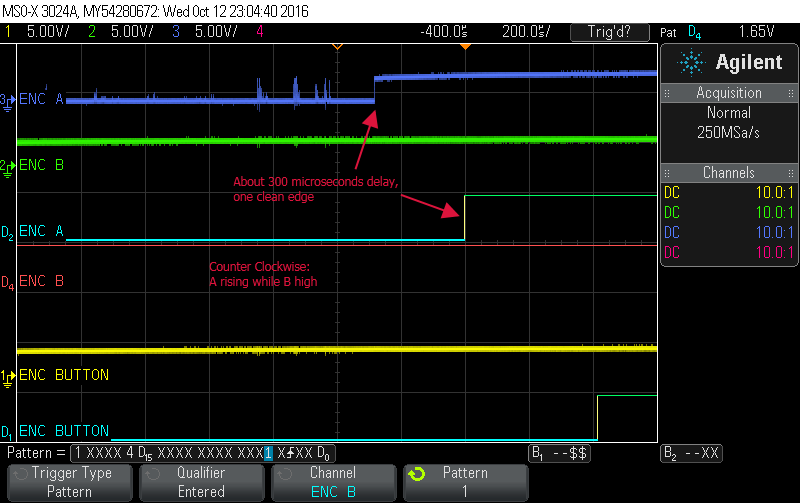This screenshot has height=503, width=800.
Task: Click channel 2 ground marker for ENC B
Action: coord(7,165)
